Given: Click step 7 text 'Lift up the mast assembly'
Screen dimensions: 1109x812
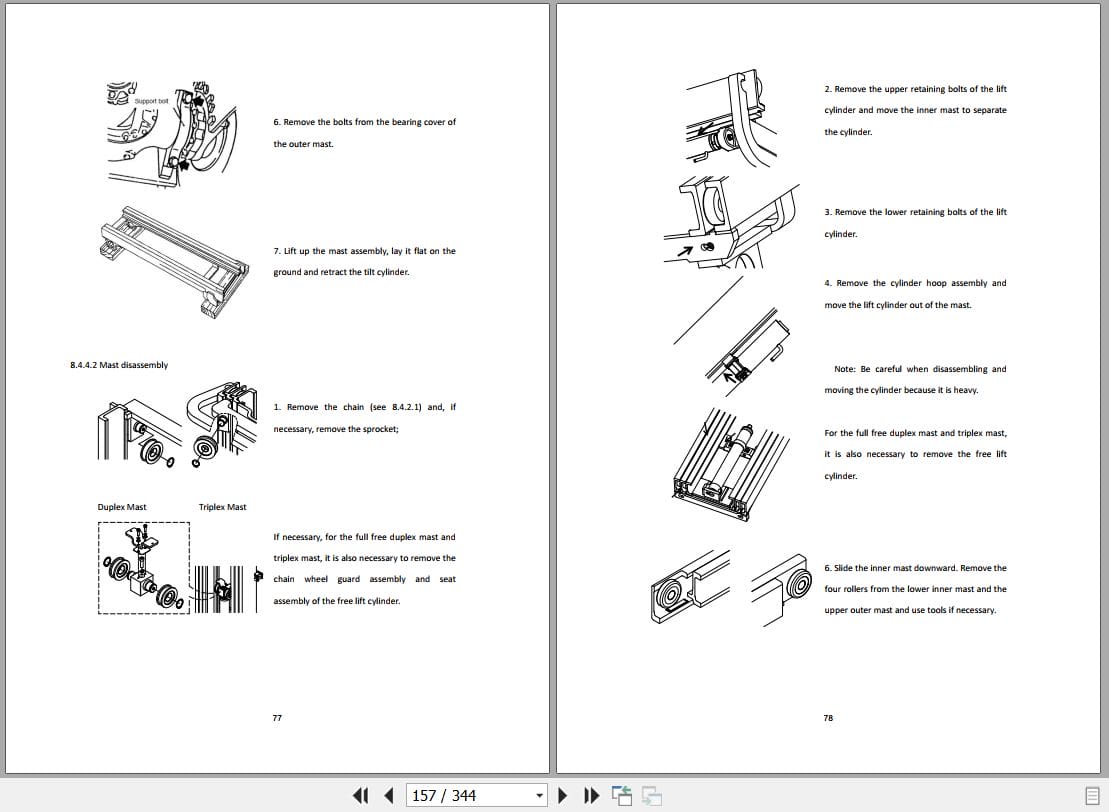Looking at the screenshot, I should pos(364,262).
